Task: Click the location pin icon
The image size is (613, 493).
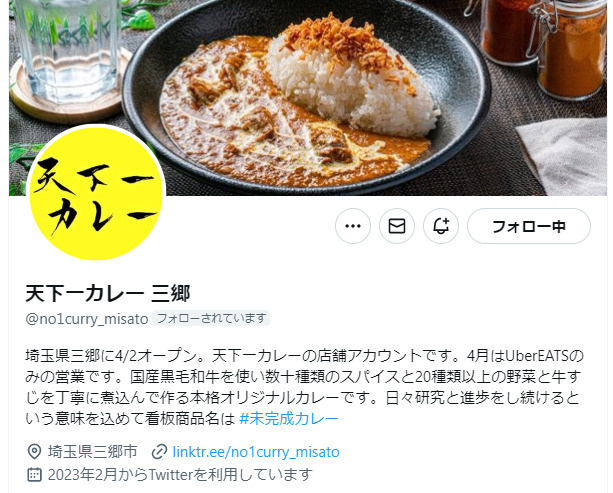Action: (x=34, y=452)
